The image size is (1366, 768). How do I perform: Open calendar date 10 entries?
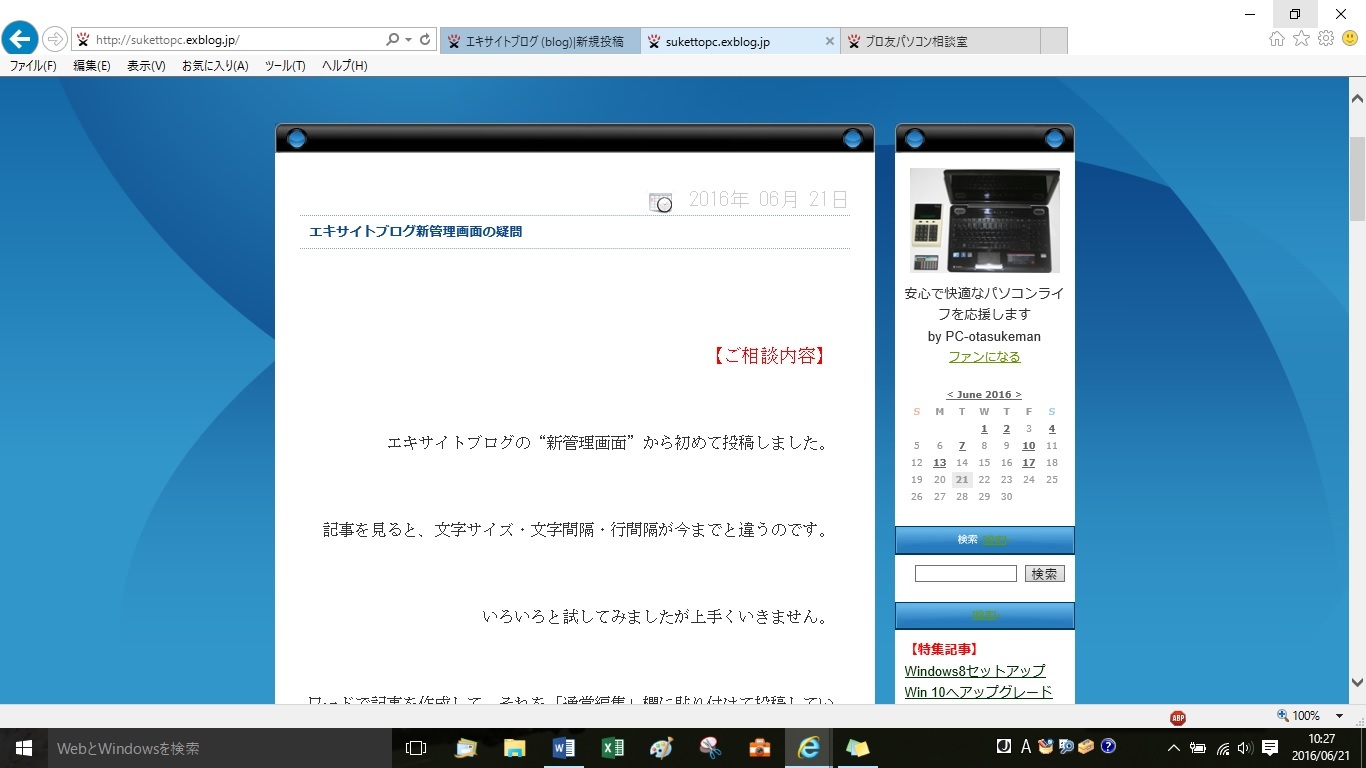click(1028, 446)
